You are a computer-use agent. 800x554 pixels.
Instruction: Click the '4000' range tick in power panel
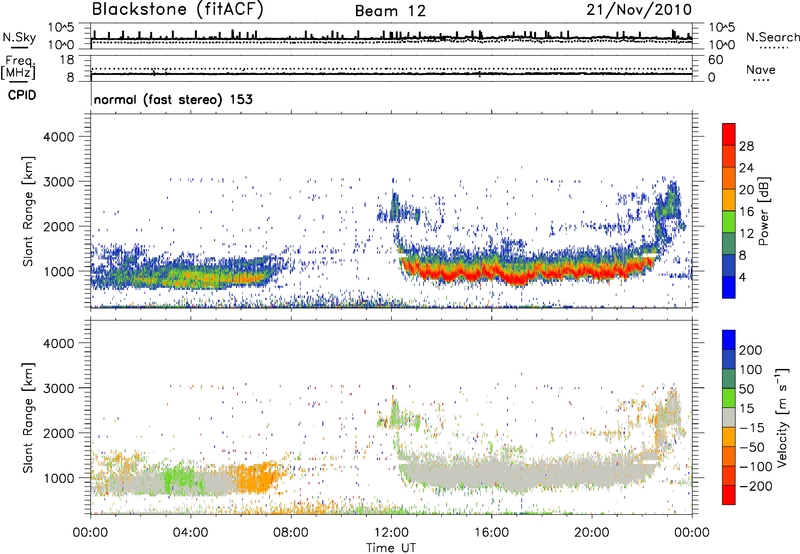58,137
